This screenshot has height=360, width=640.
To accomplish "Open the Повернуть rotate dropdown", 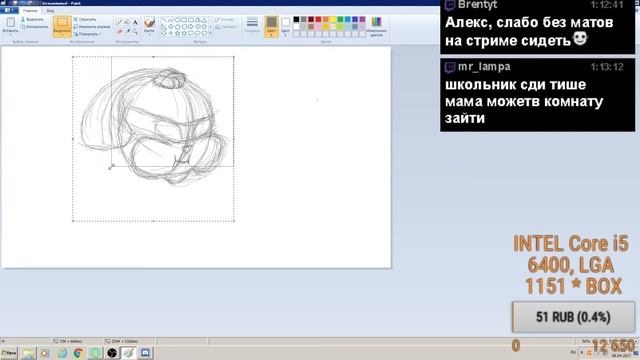I will tap(88, 34).
